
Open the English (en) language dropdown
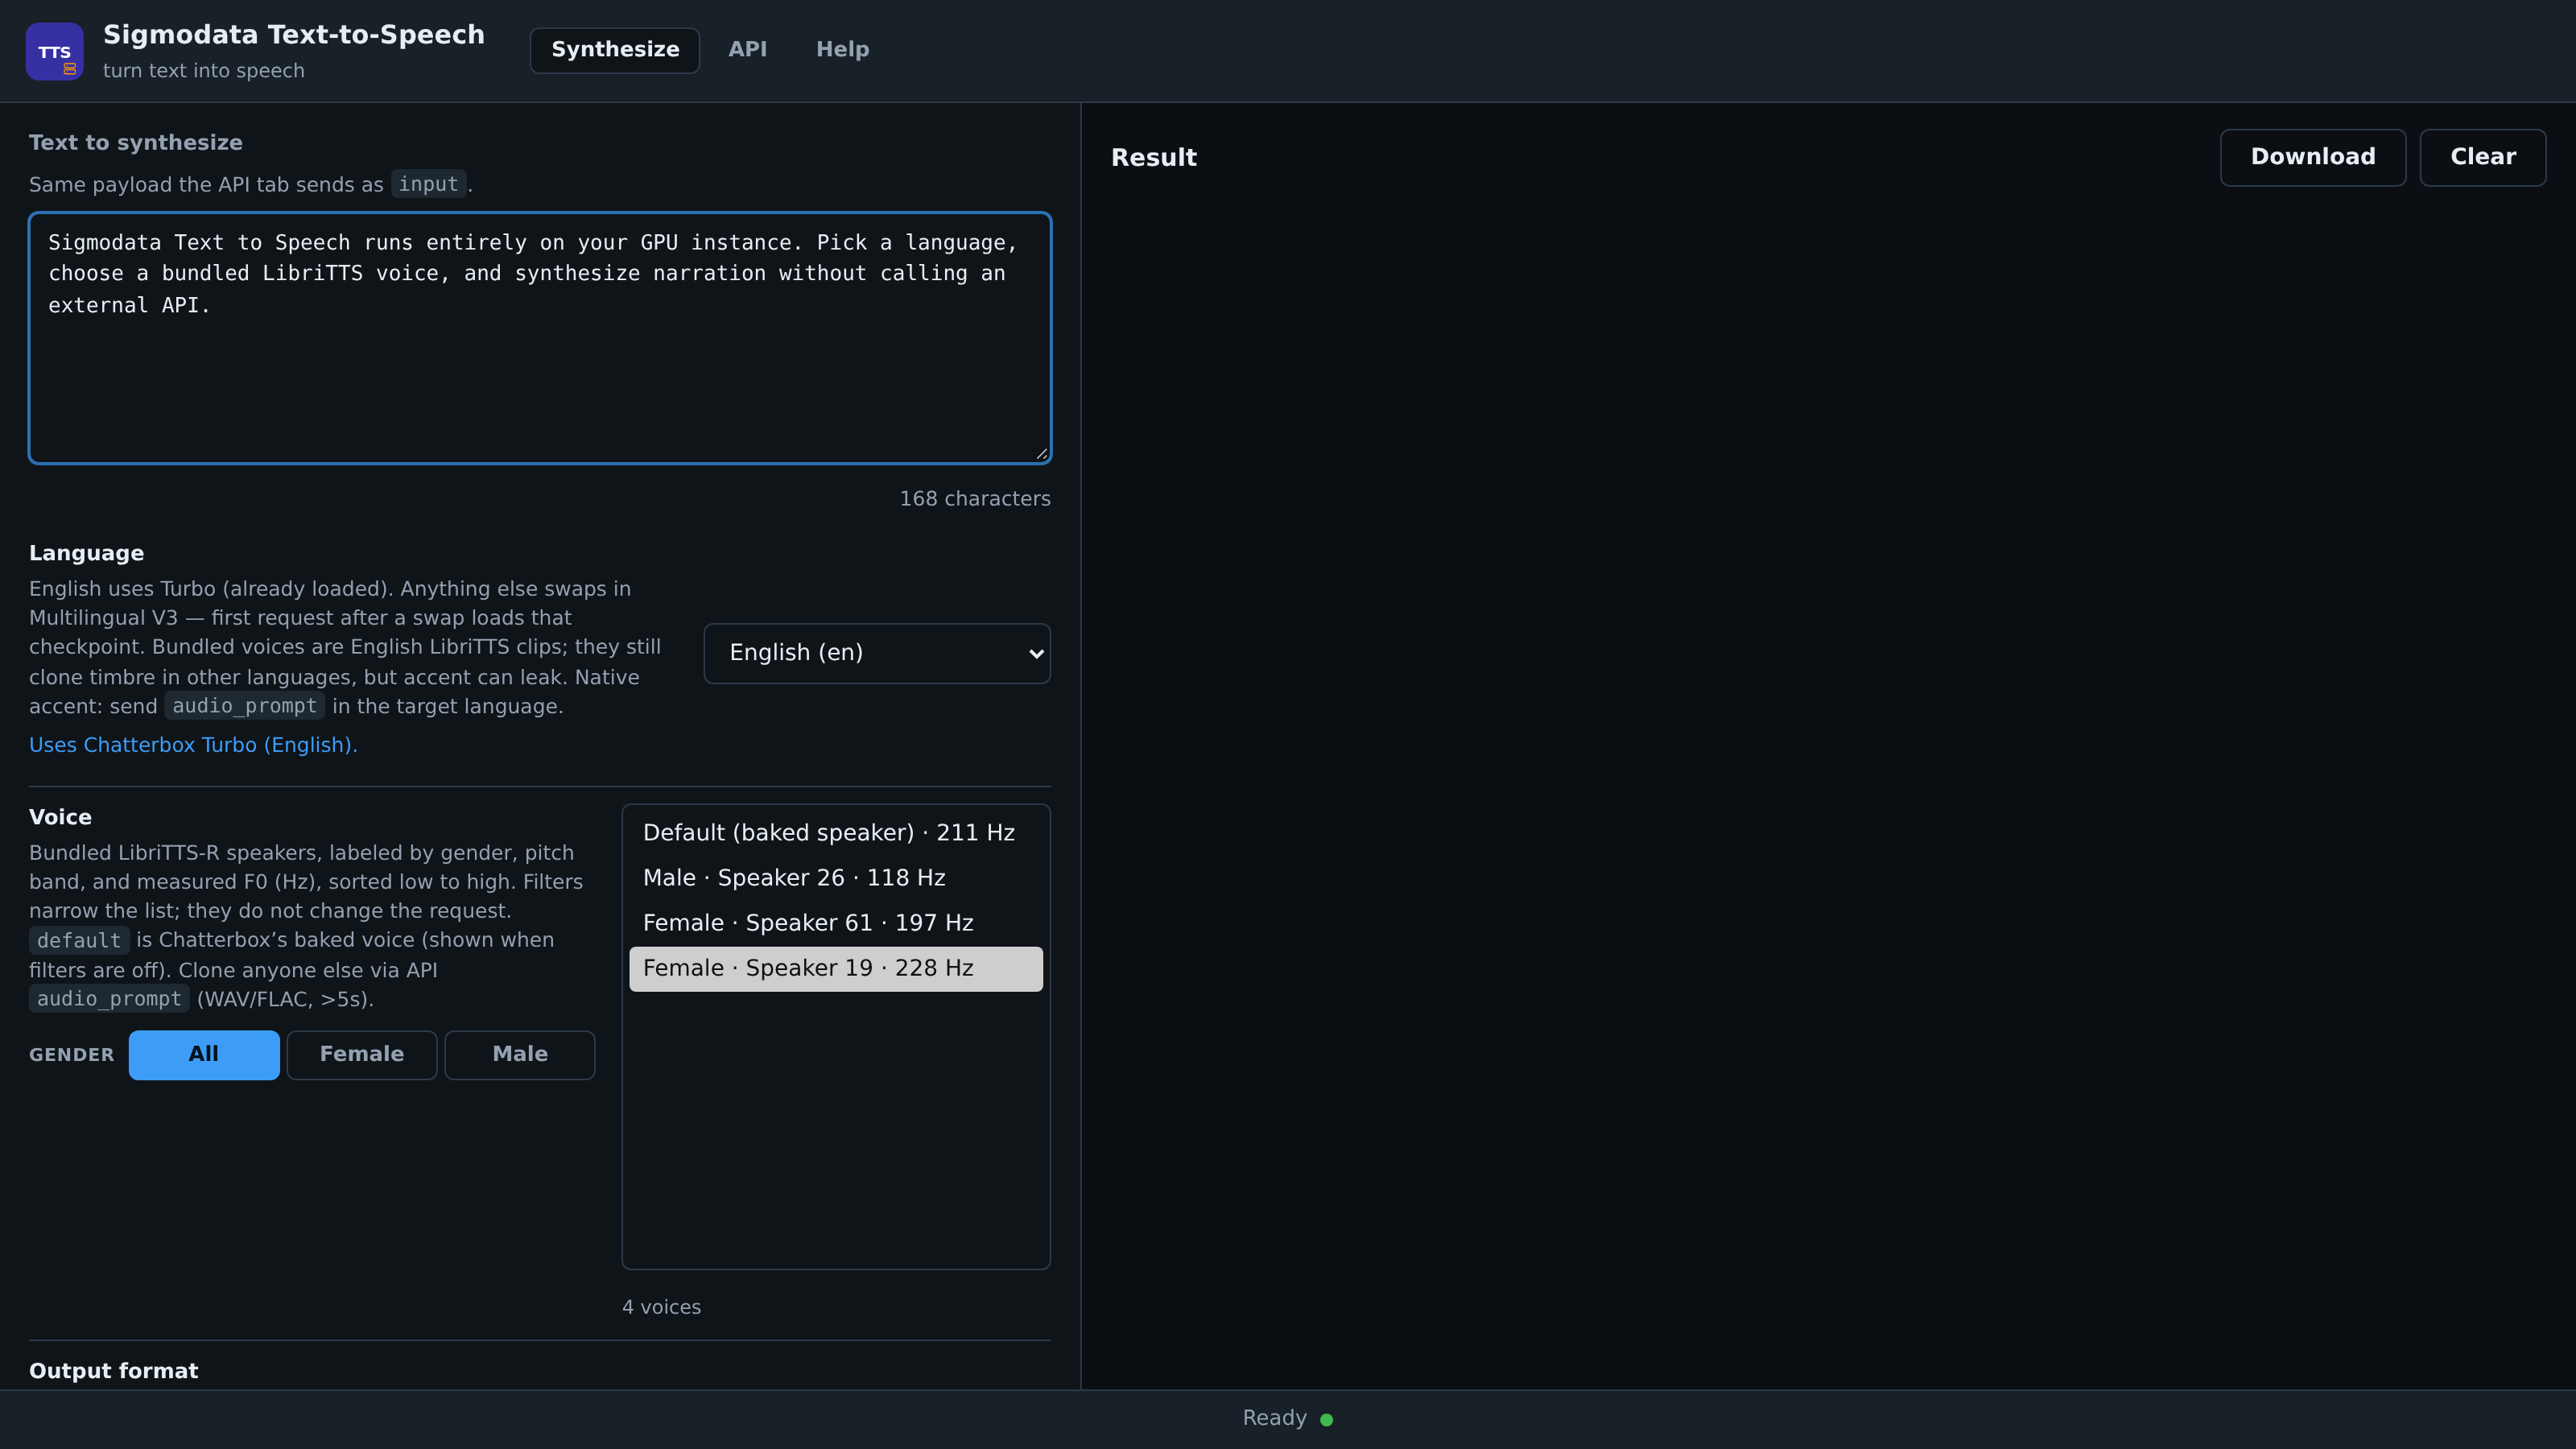pyautogui.click(x=877, y=653)
